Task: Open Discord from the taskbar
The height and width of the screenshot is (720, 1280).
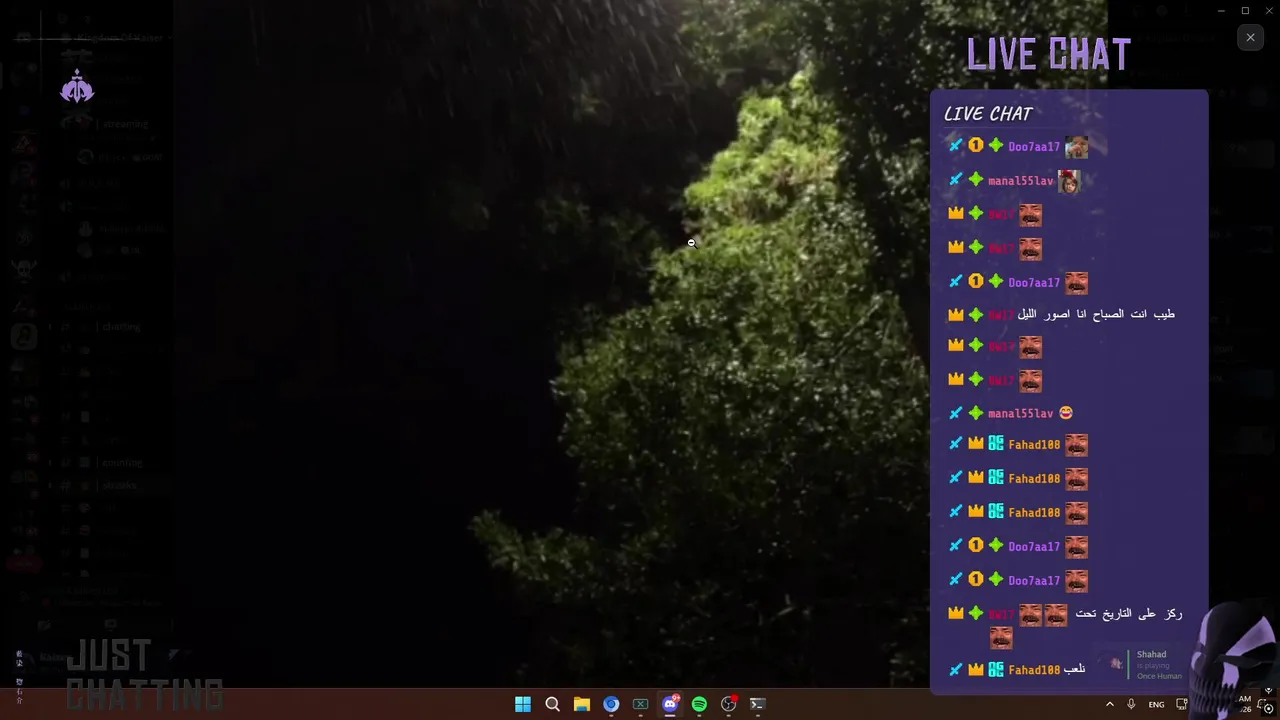Action: tap(670, 704)
